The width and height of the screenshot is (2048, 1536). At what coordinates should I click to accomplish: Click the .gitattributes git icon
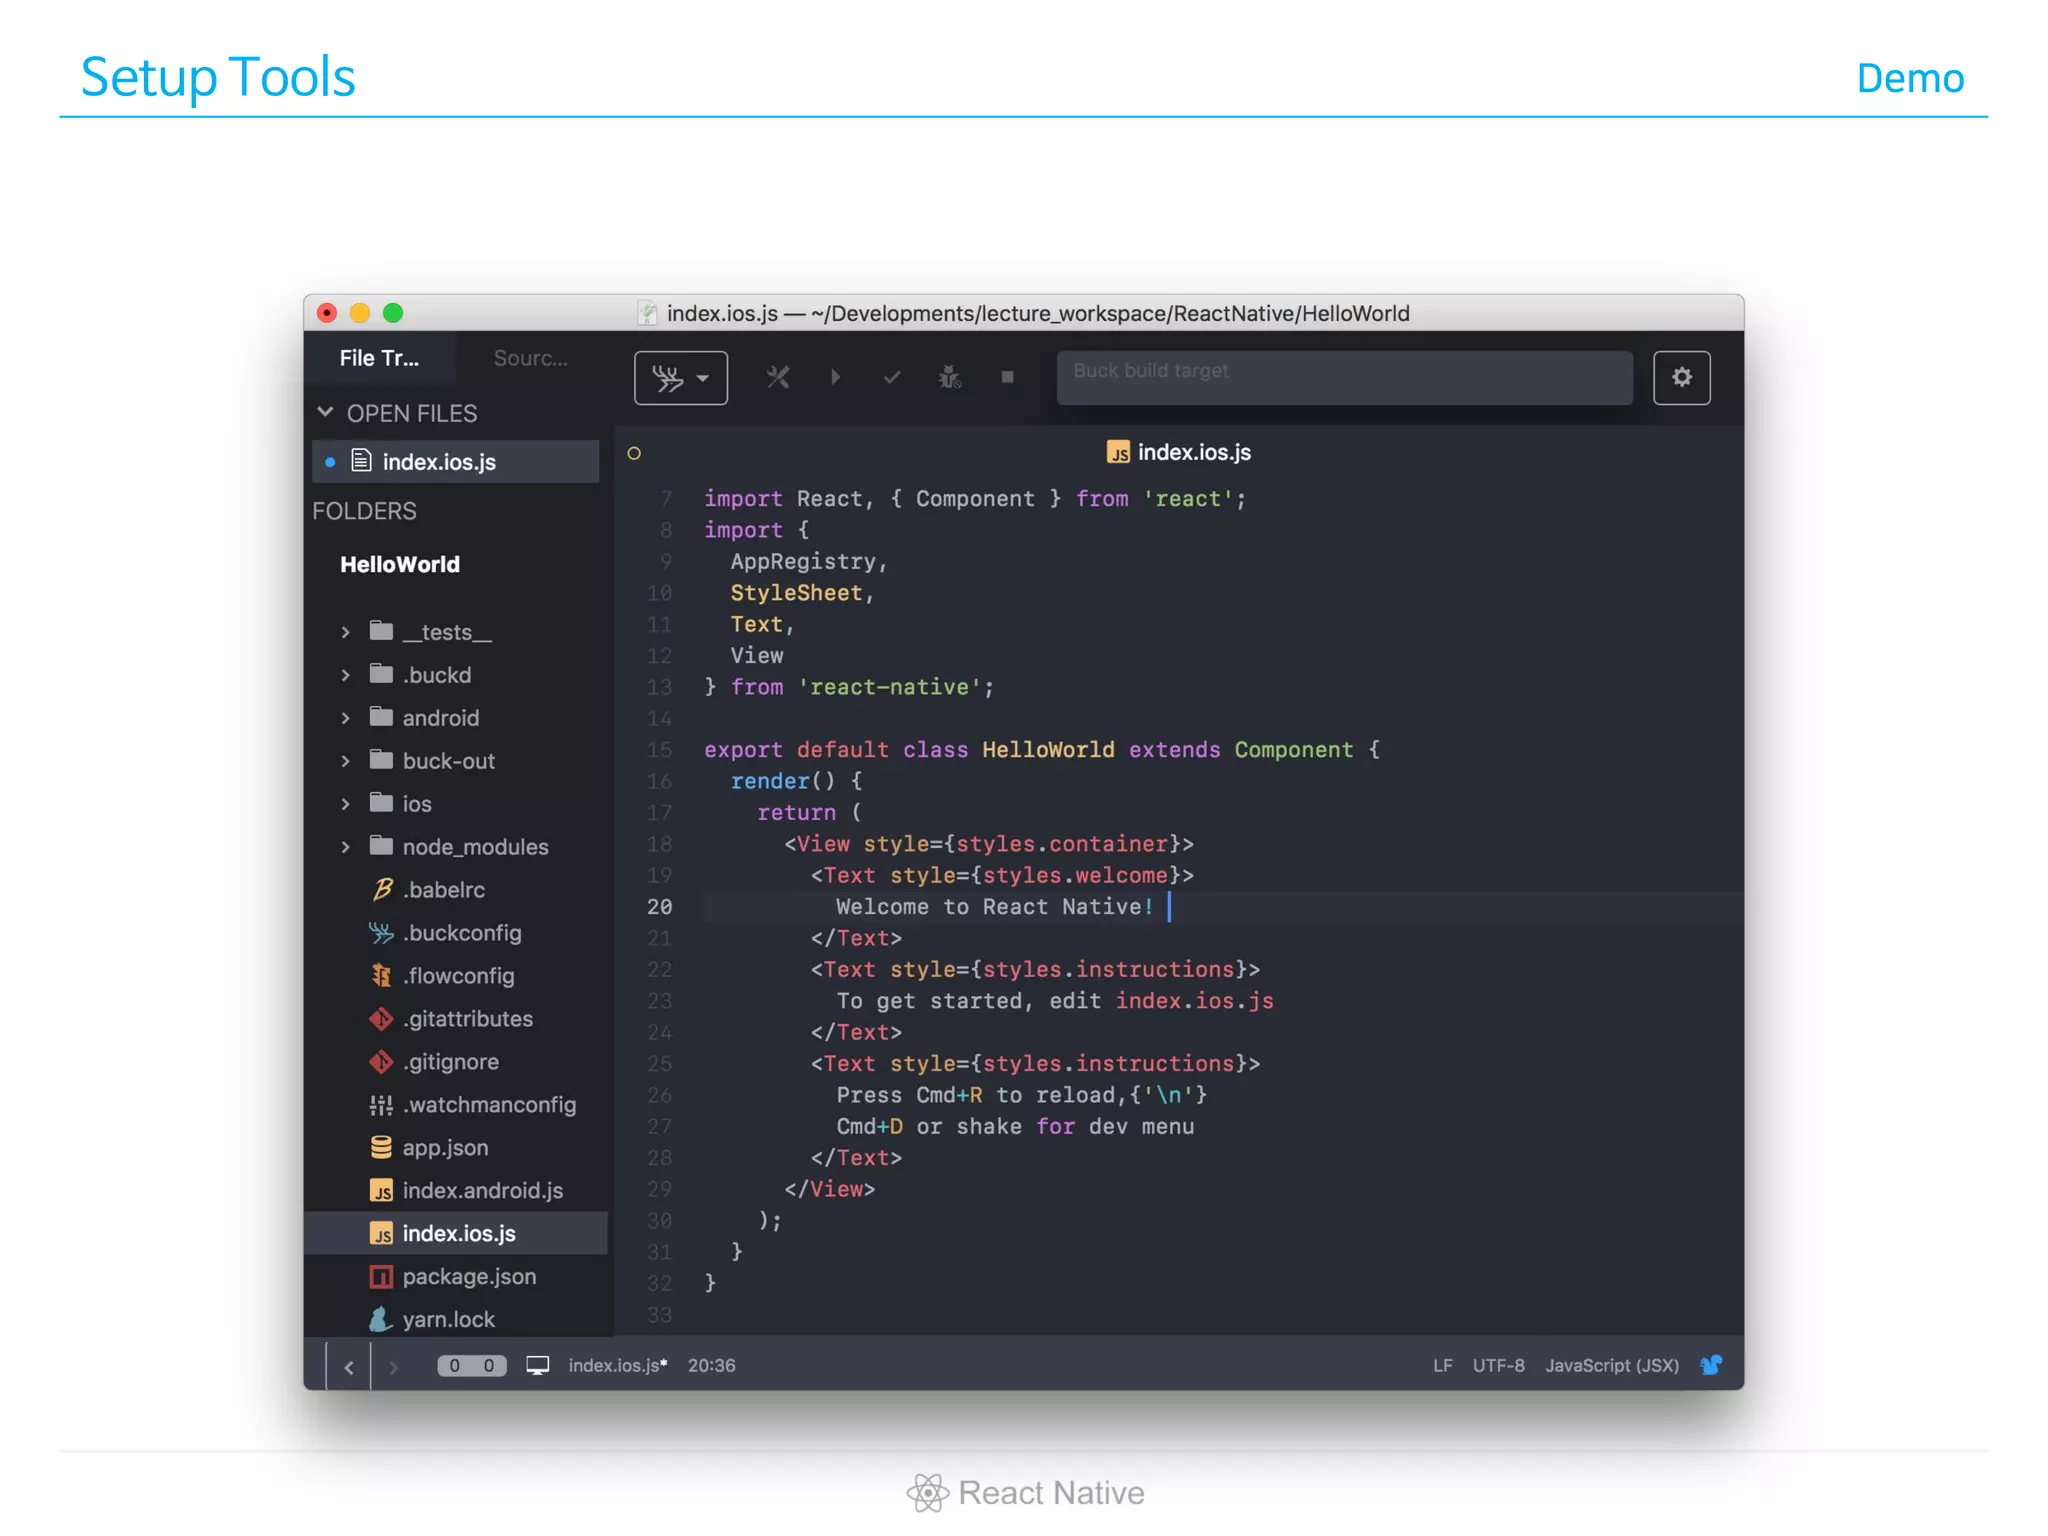pos(381,1018)
